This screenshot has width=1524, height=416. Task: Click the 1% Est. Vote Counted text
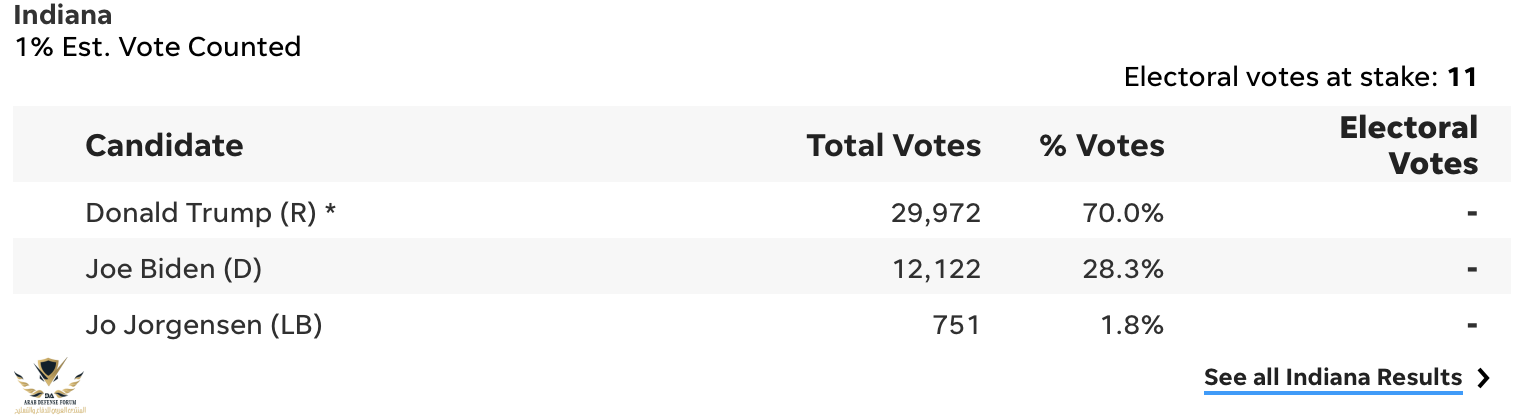pyautogui.click(x=158, y=47)
